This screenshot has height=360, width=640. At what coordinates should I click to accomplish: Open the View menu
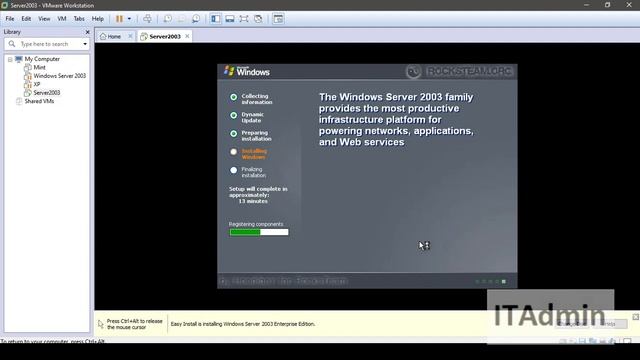tap(44, 19)
